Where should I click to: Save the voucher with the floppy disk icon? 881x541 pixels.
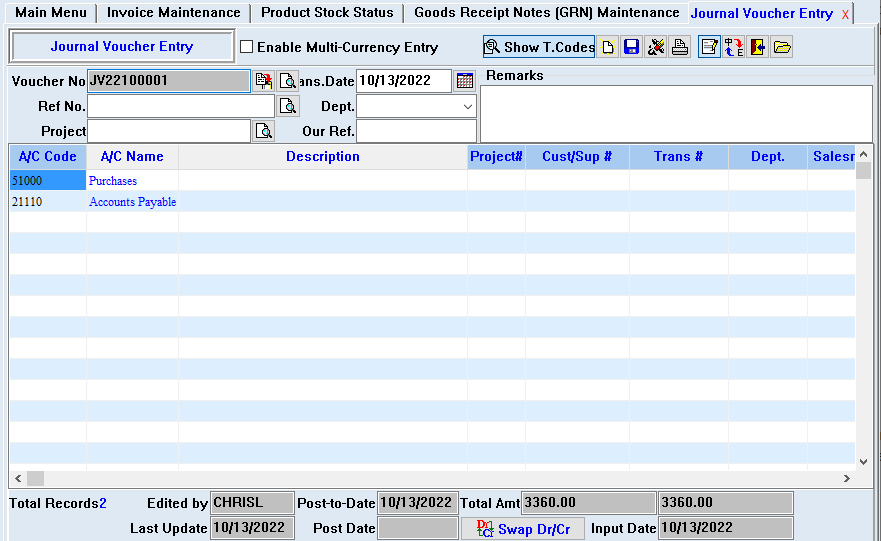[631, 47]
